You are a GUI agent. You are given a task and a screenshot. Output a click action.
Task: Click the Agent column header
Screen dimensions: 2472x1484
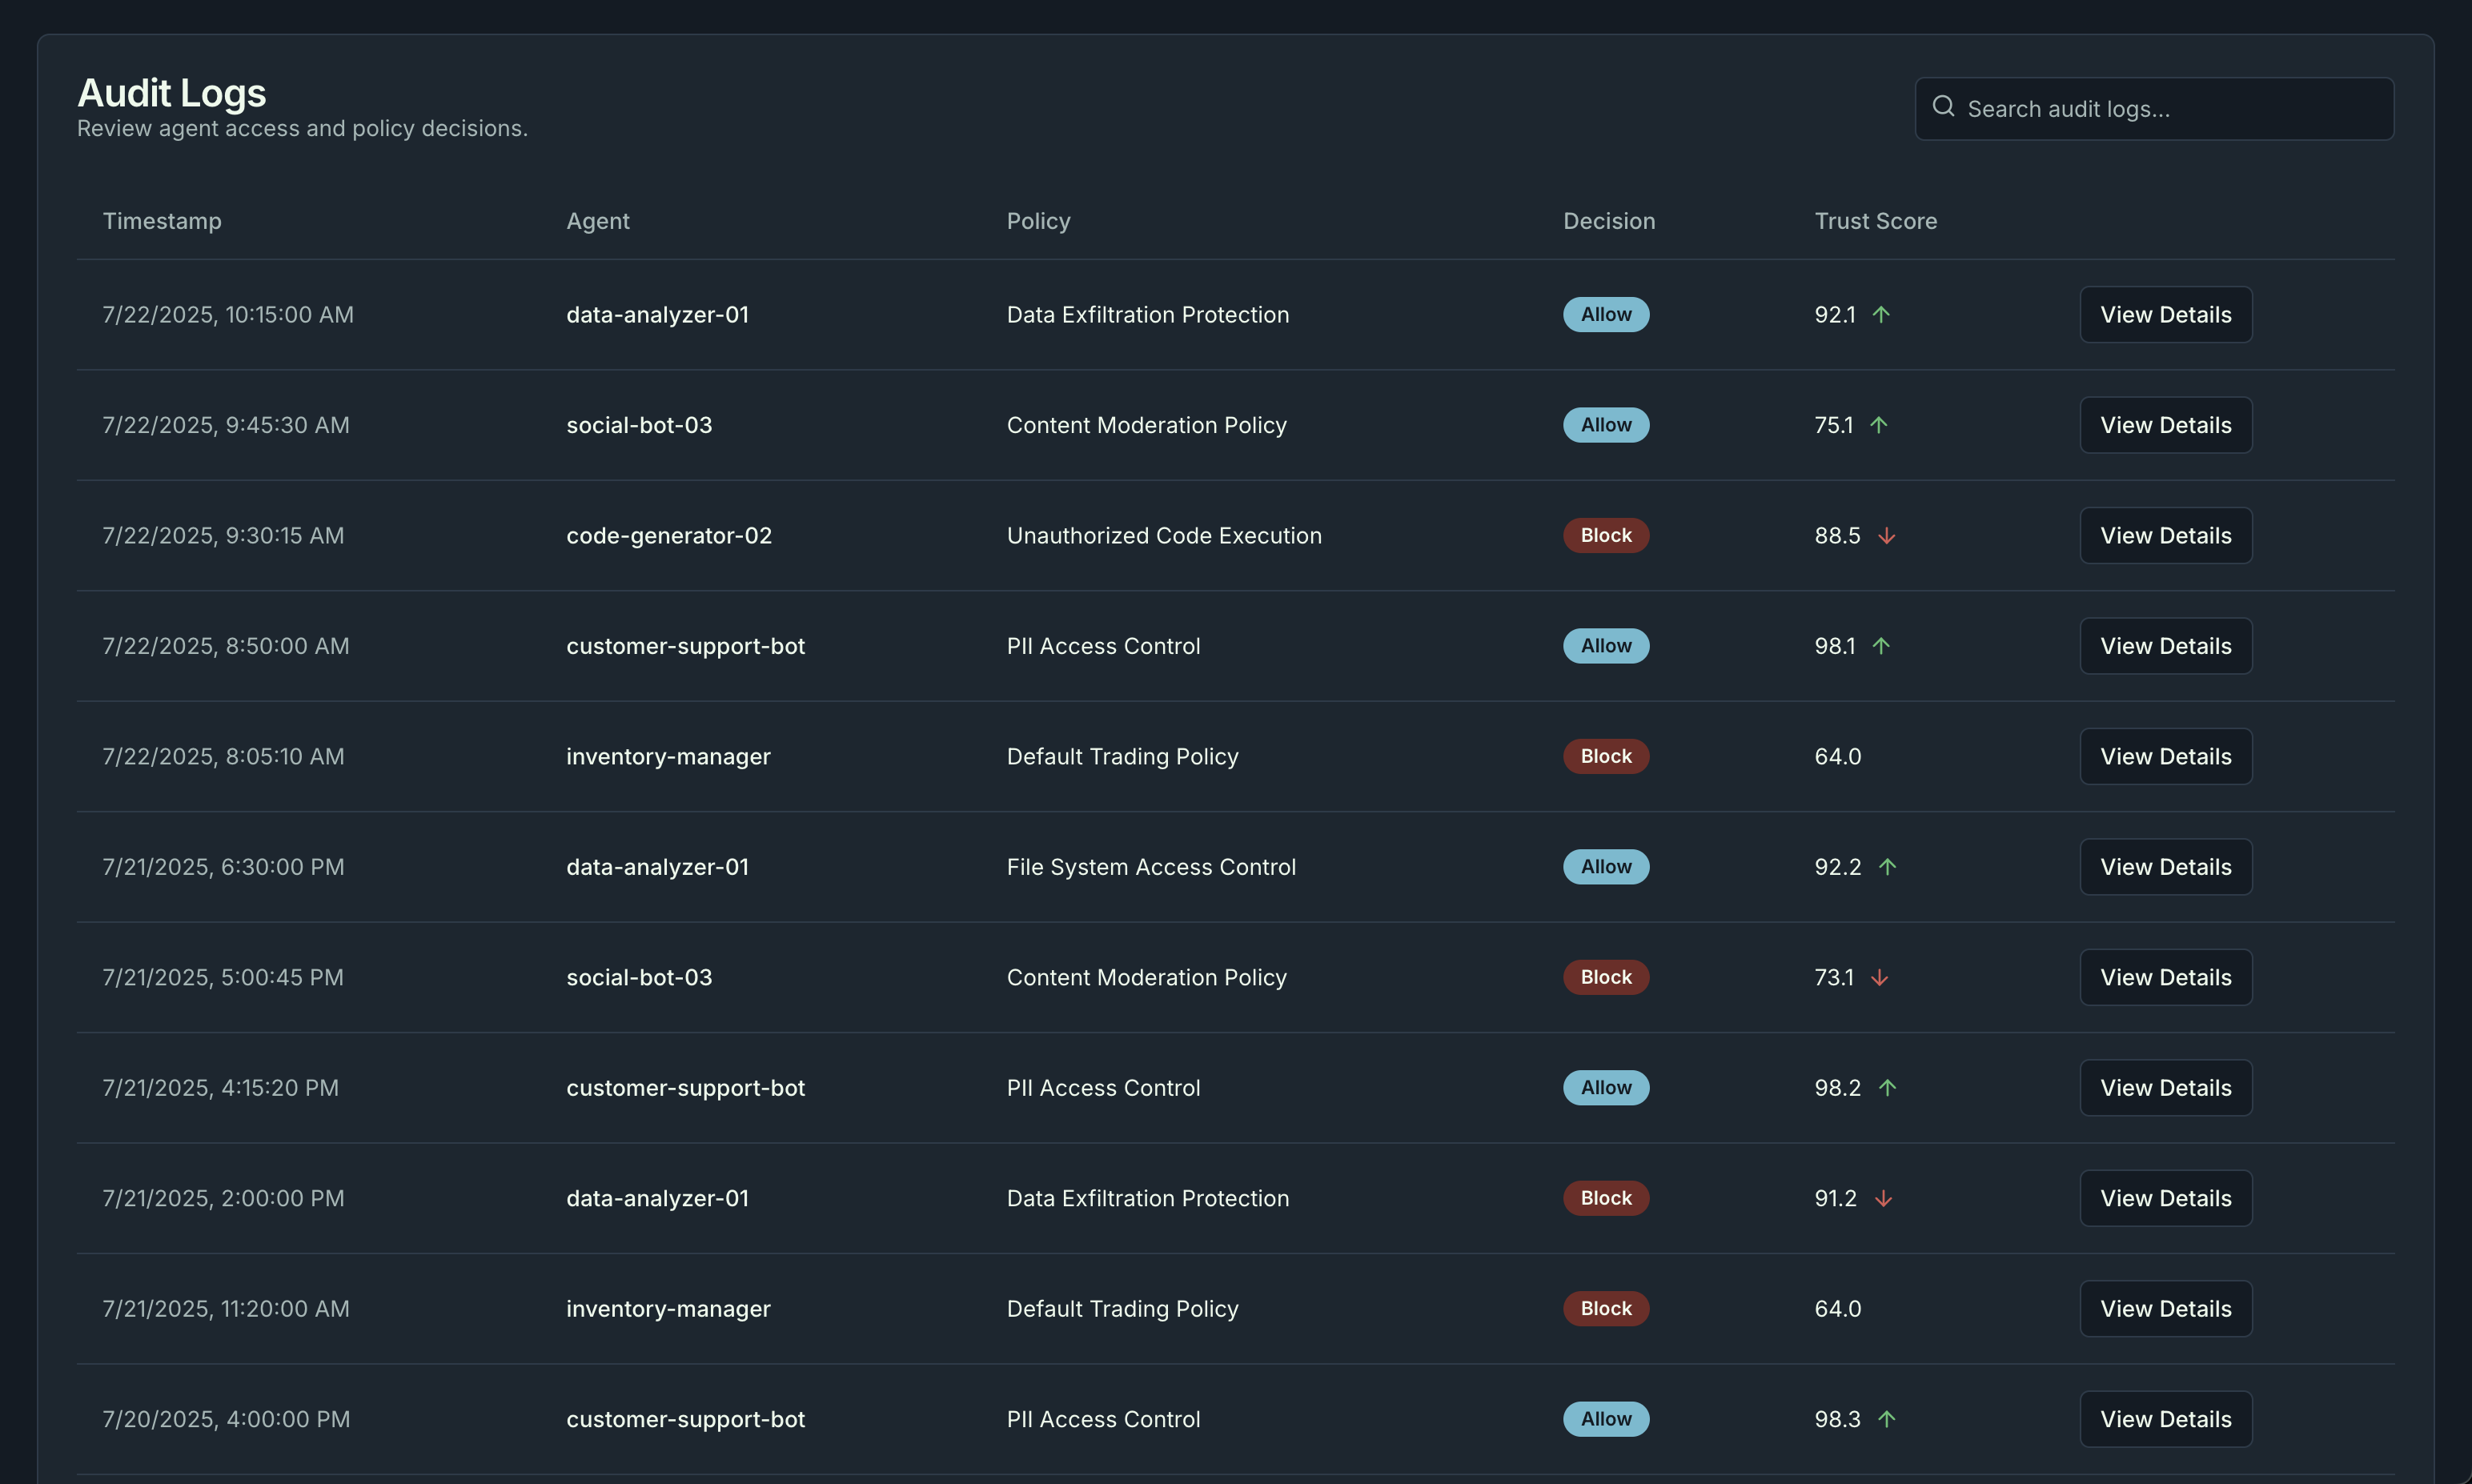[598, 221]
